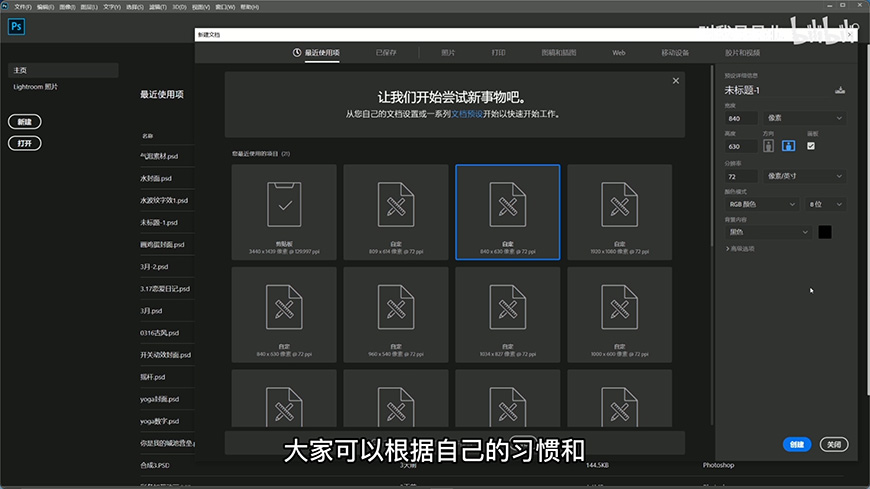Click the 打开 button on home screen
870x489 pixels.
(x=24, y=143)
